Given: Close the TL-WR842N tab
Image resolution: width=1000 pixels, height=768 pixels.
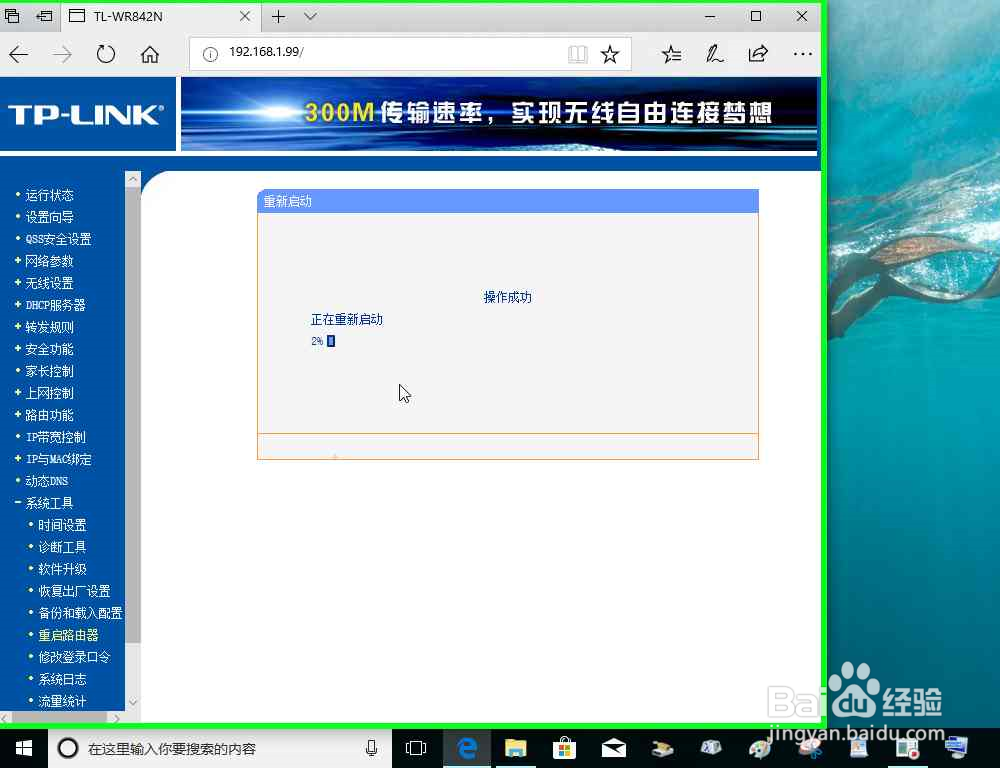Looking at the screenshot, I should coord(245,17).
